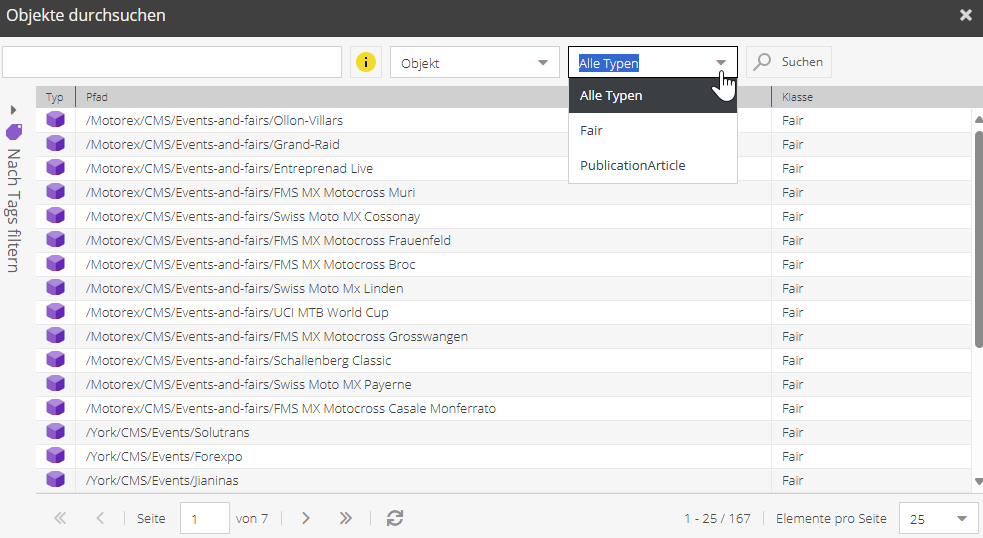Click the page number input field
Image resolution: width=983 pixels, height=538 pixels.
pyautogui.click(x=204, y=519)
